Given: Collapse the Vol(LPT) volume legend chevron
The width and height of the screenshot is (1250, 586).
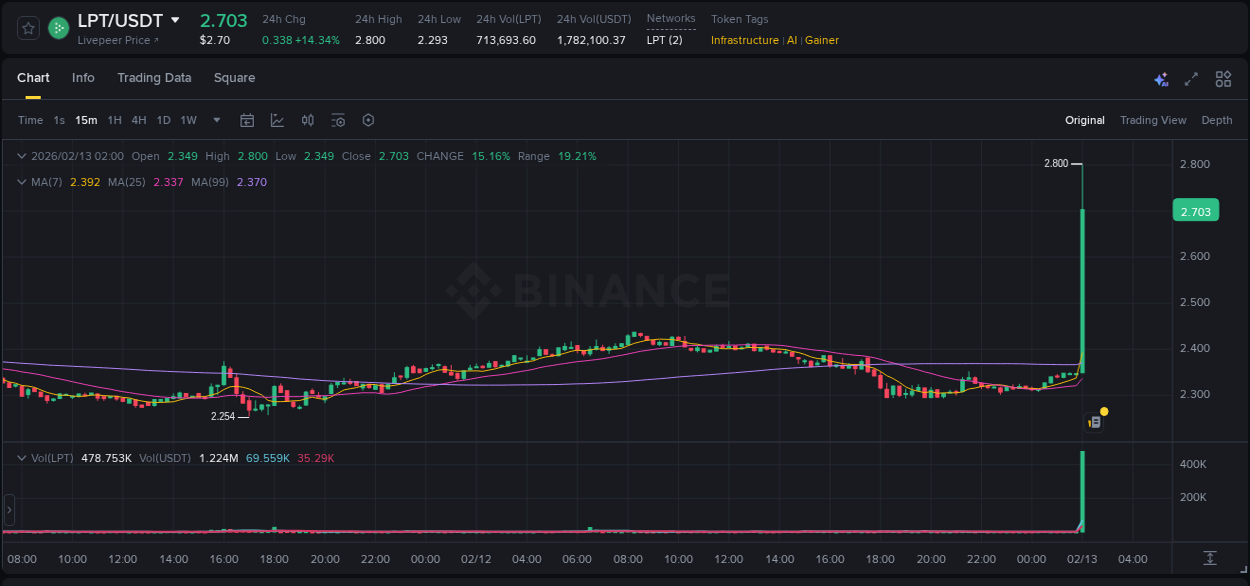Looking at the screenshot, I should [x=21, y=458].
